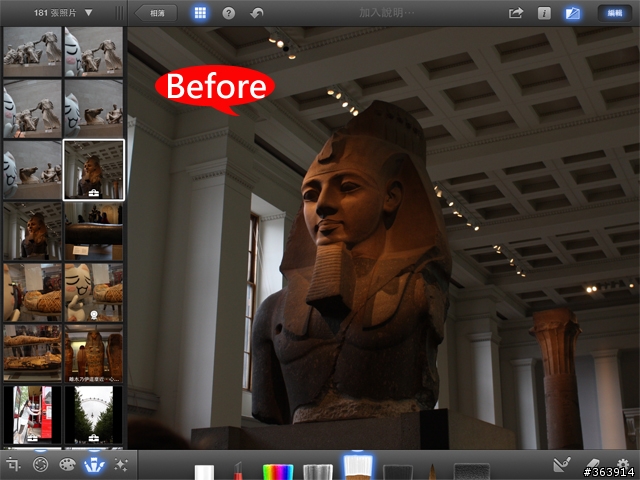640x480 pixels.
Task: Select the highlighted pharaoh statue thumbnail
Action: coord(94,170)
